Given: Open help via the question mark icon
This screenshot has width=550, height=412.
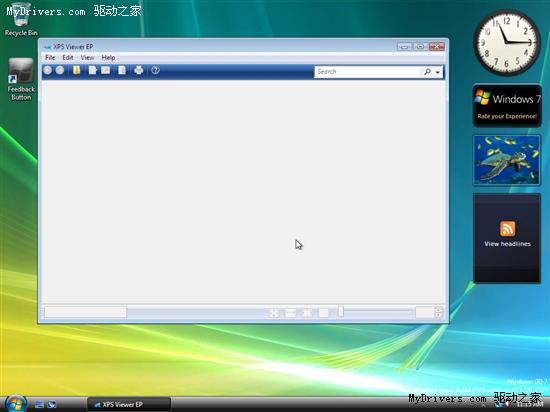Looking at the screenshot, I should (155, 70).
